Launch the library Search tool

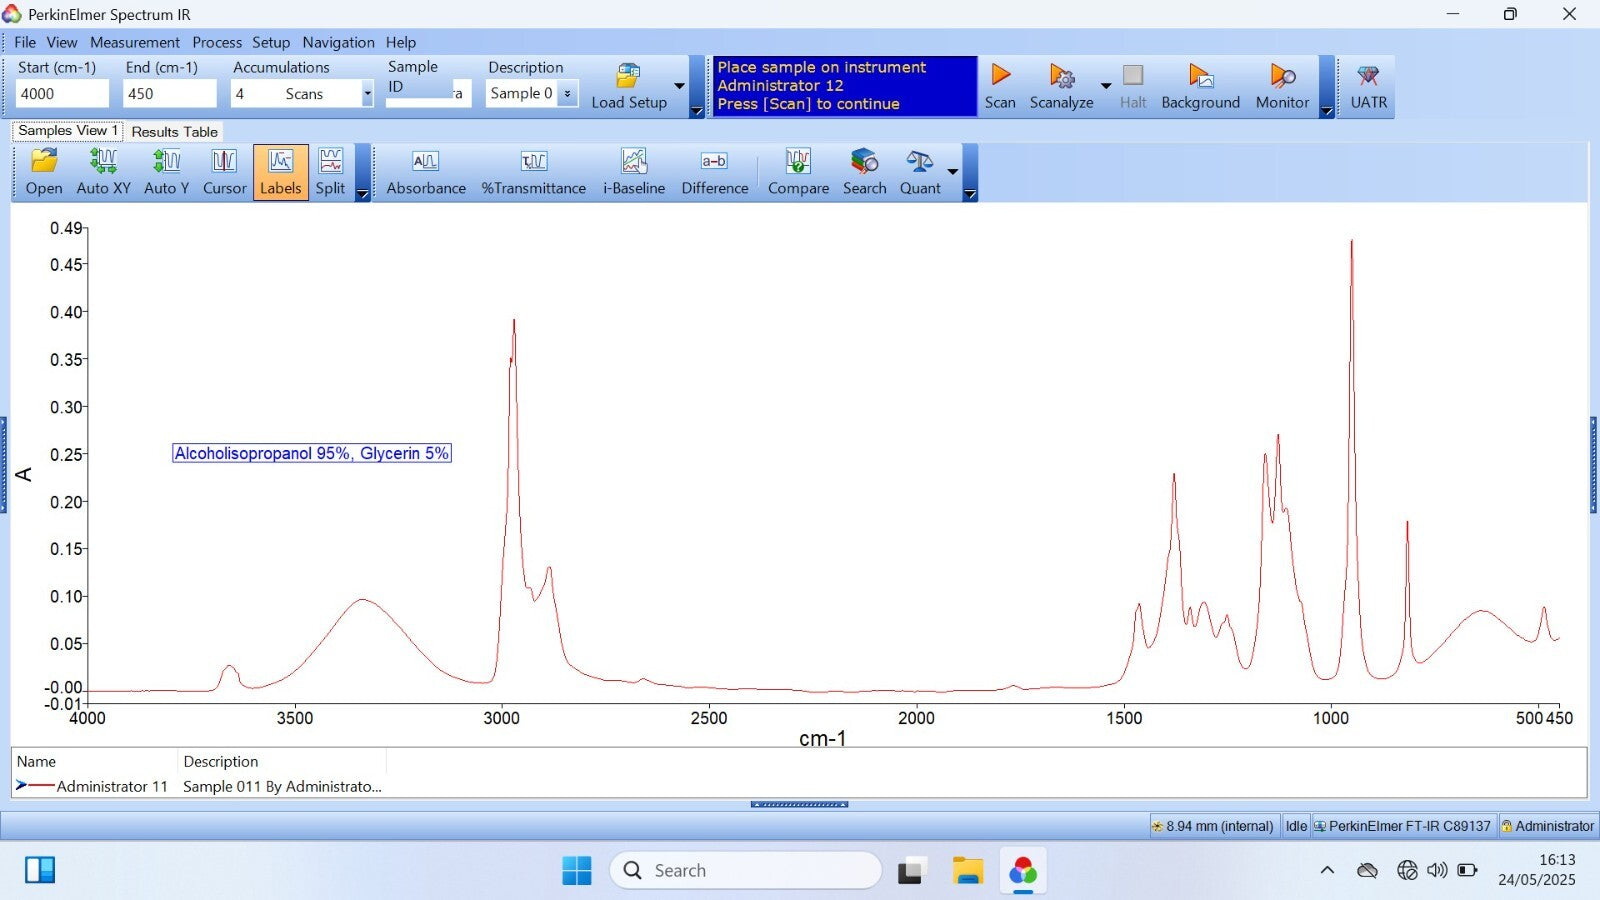pos(864,172)
